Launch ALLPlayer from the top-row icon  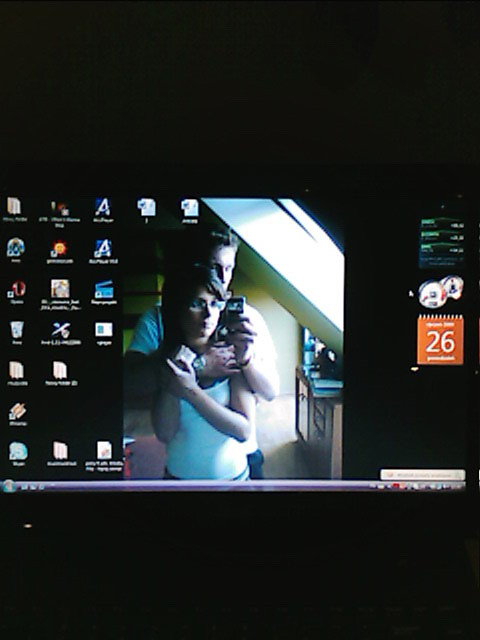(x=102, y=207)
